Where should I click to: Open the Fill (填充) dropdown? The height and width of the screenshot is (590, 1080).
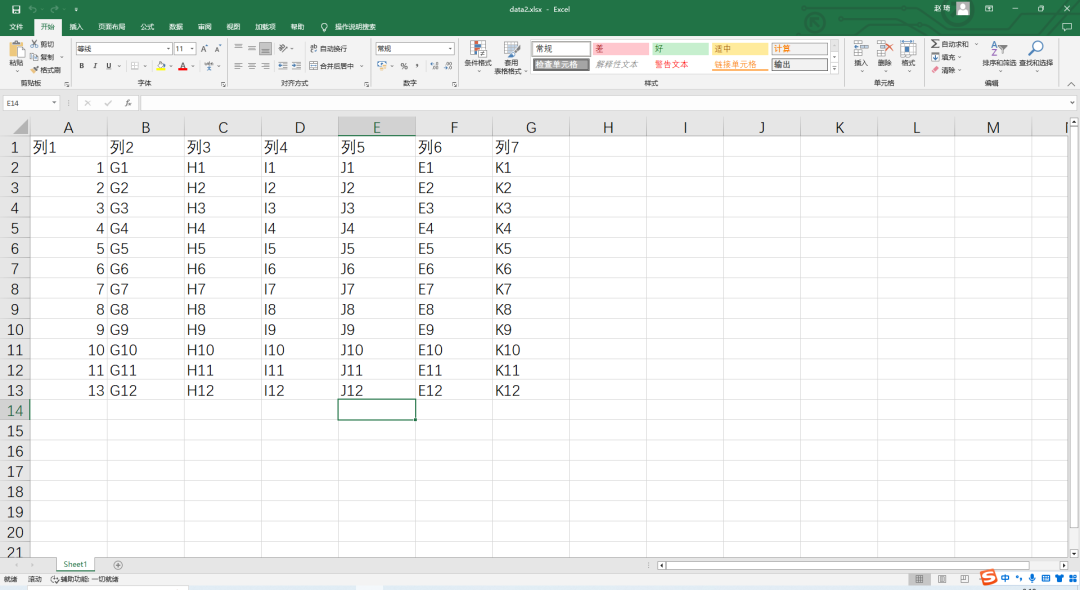pyautogui.click(x=946, y=57)
